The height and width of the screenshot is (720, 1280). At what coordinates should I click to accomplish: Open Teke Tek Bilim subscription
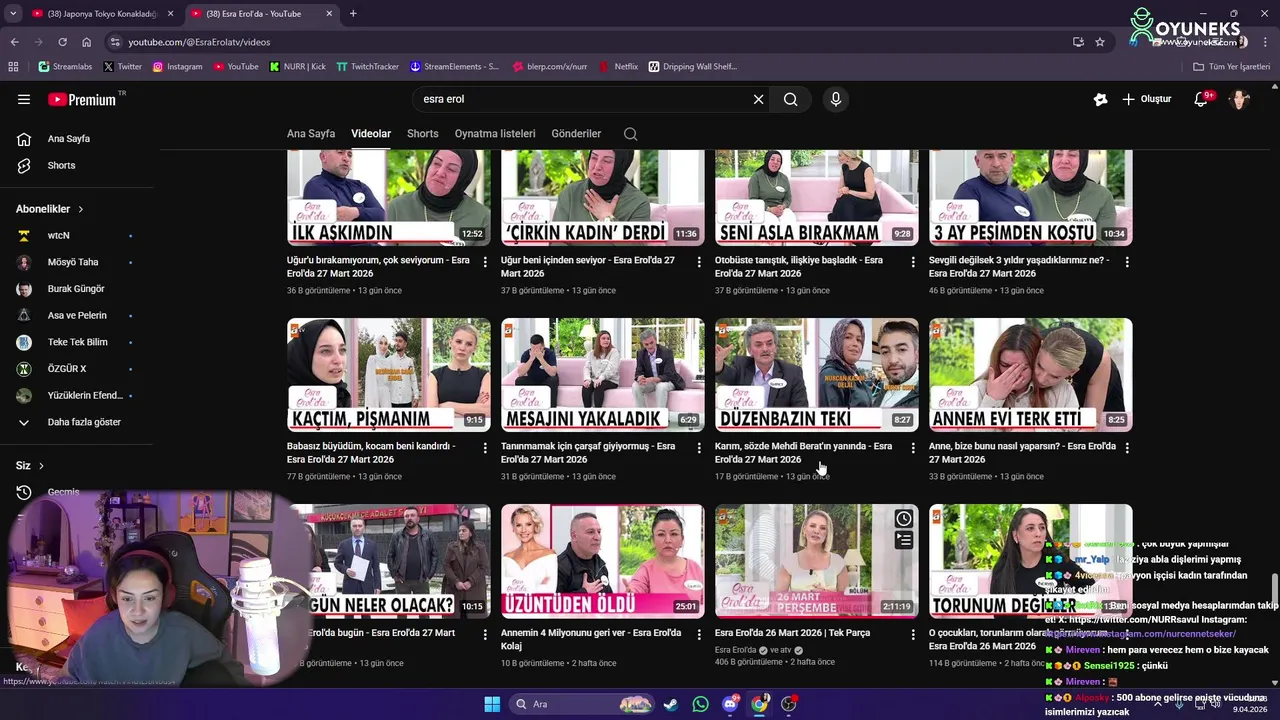pos(76,342)
